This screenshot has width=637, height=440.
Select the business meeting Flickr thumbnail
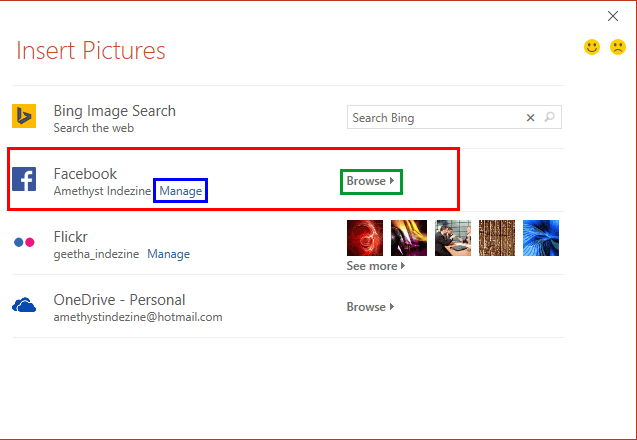(453, 238)
